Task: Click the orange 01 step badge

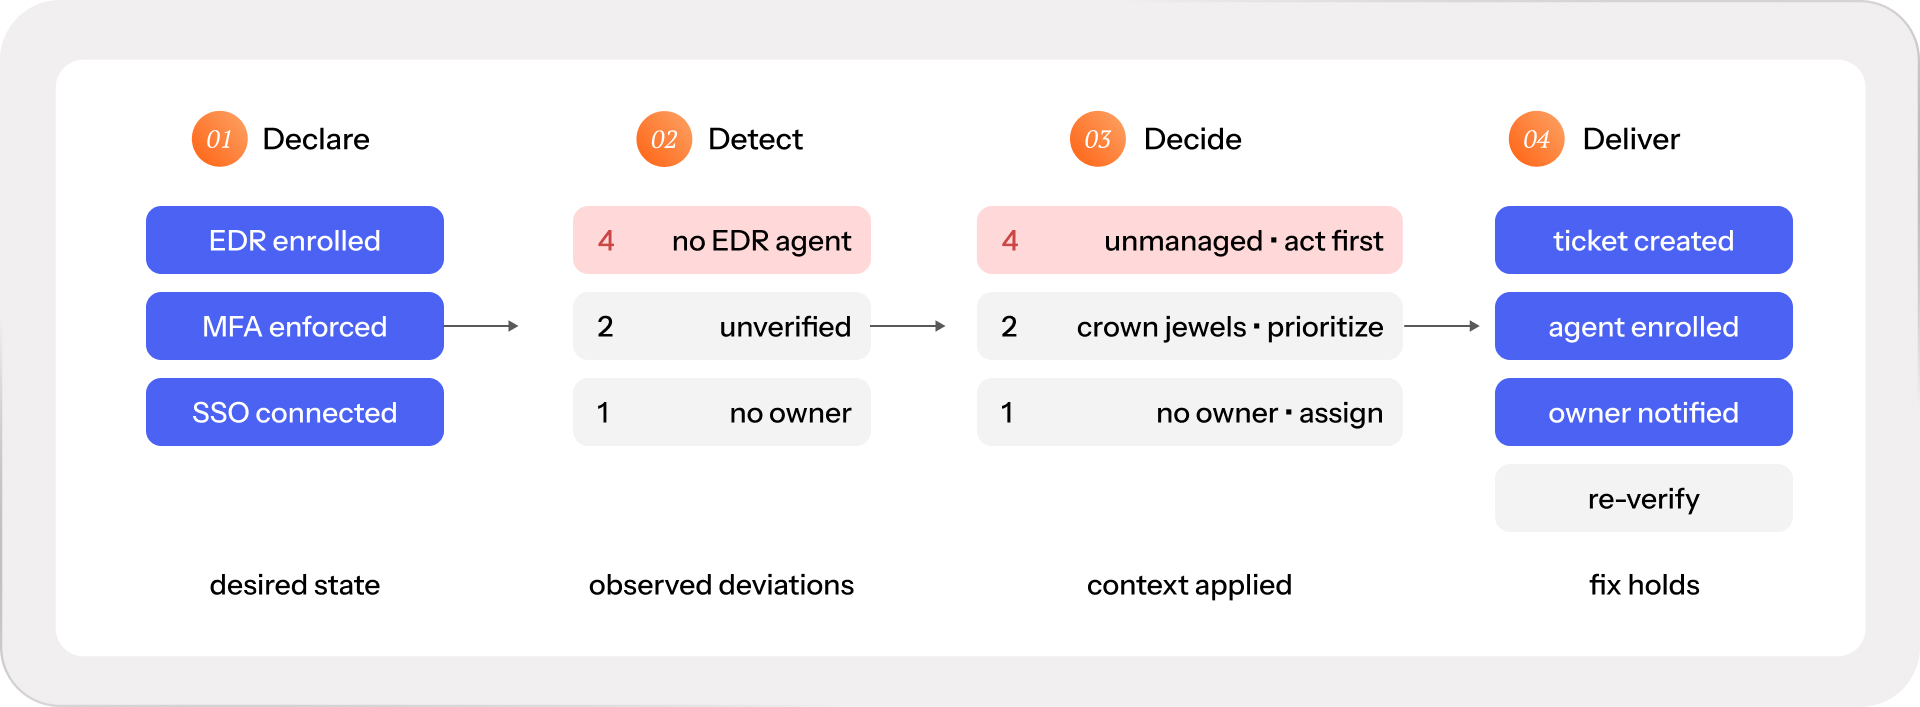Action: tap(219, 139)
